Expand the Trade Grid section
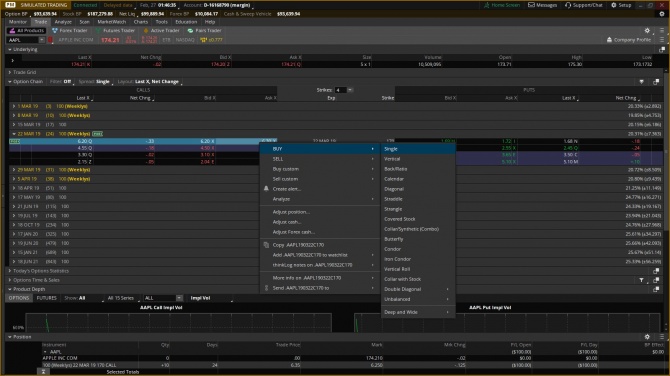670x376 pixels. click(10, 72)
